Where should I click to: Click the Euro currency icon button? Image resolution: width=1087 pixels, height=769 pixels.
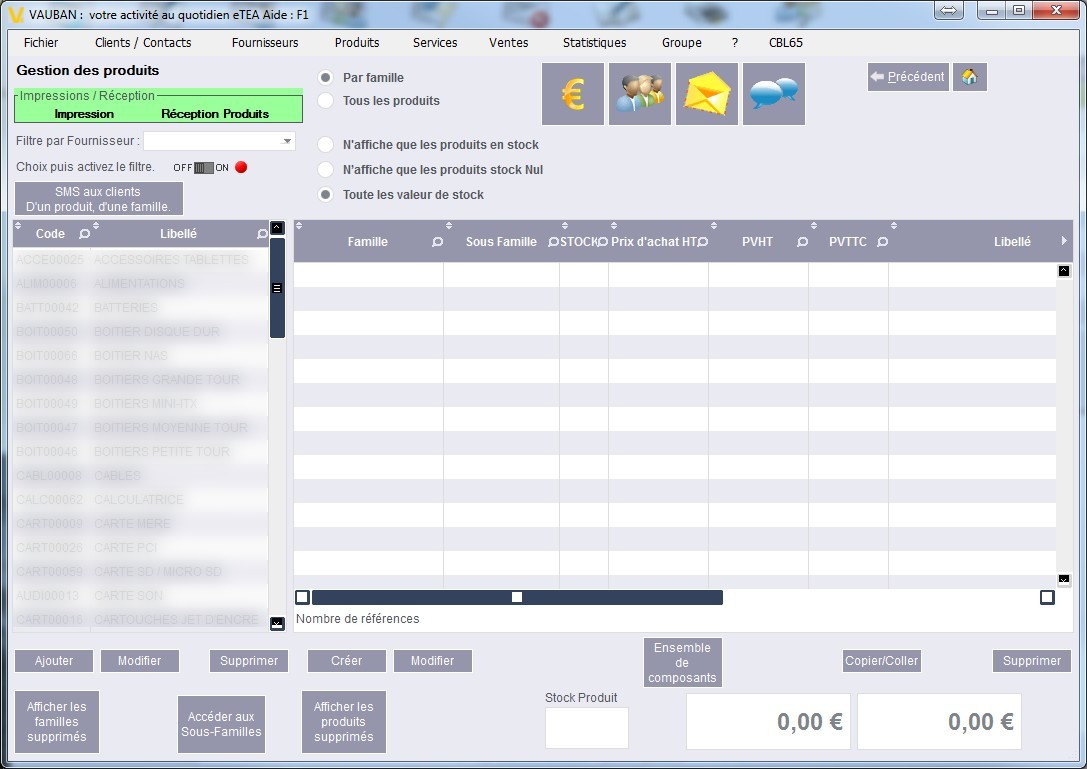pos(572,94)
